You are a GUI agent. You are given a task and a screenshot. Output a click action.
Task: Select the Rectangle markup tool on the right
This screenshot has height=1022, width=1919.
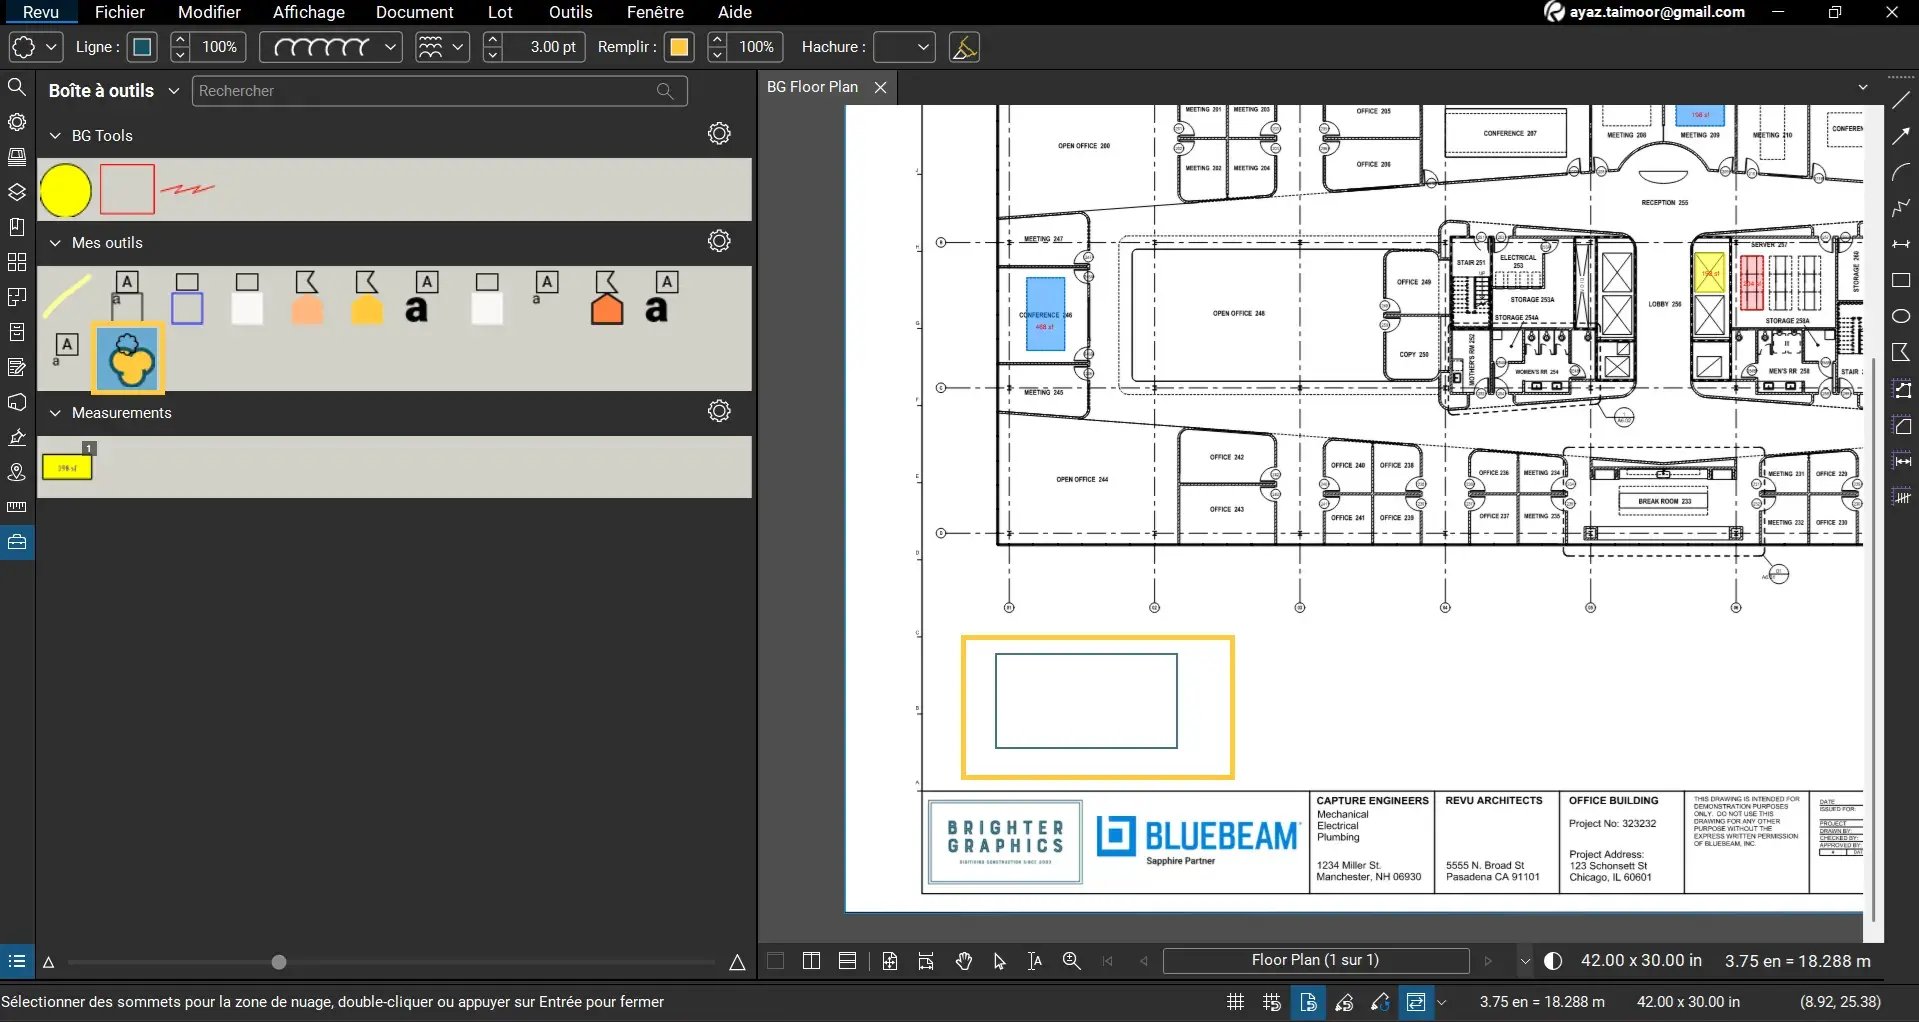tap(1901, 280)
